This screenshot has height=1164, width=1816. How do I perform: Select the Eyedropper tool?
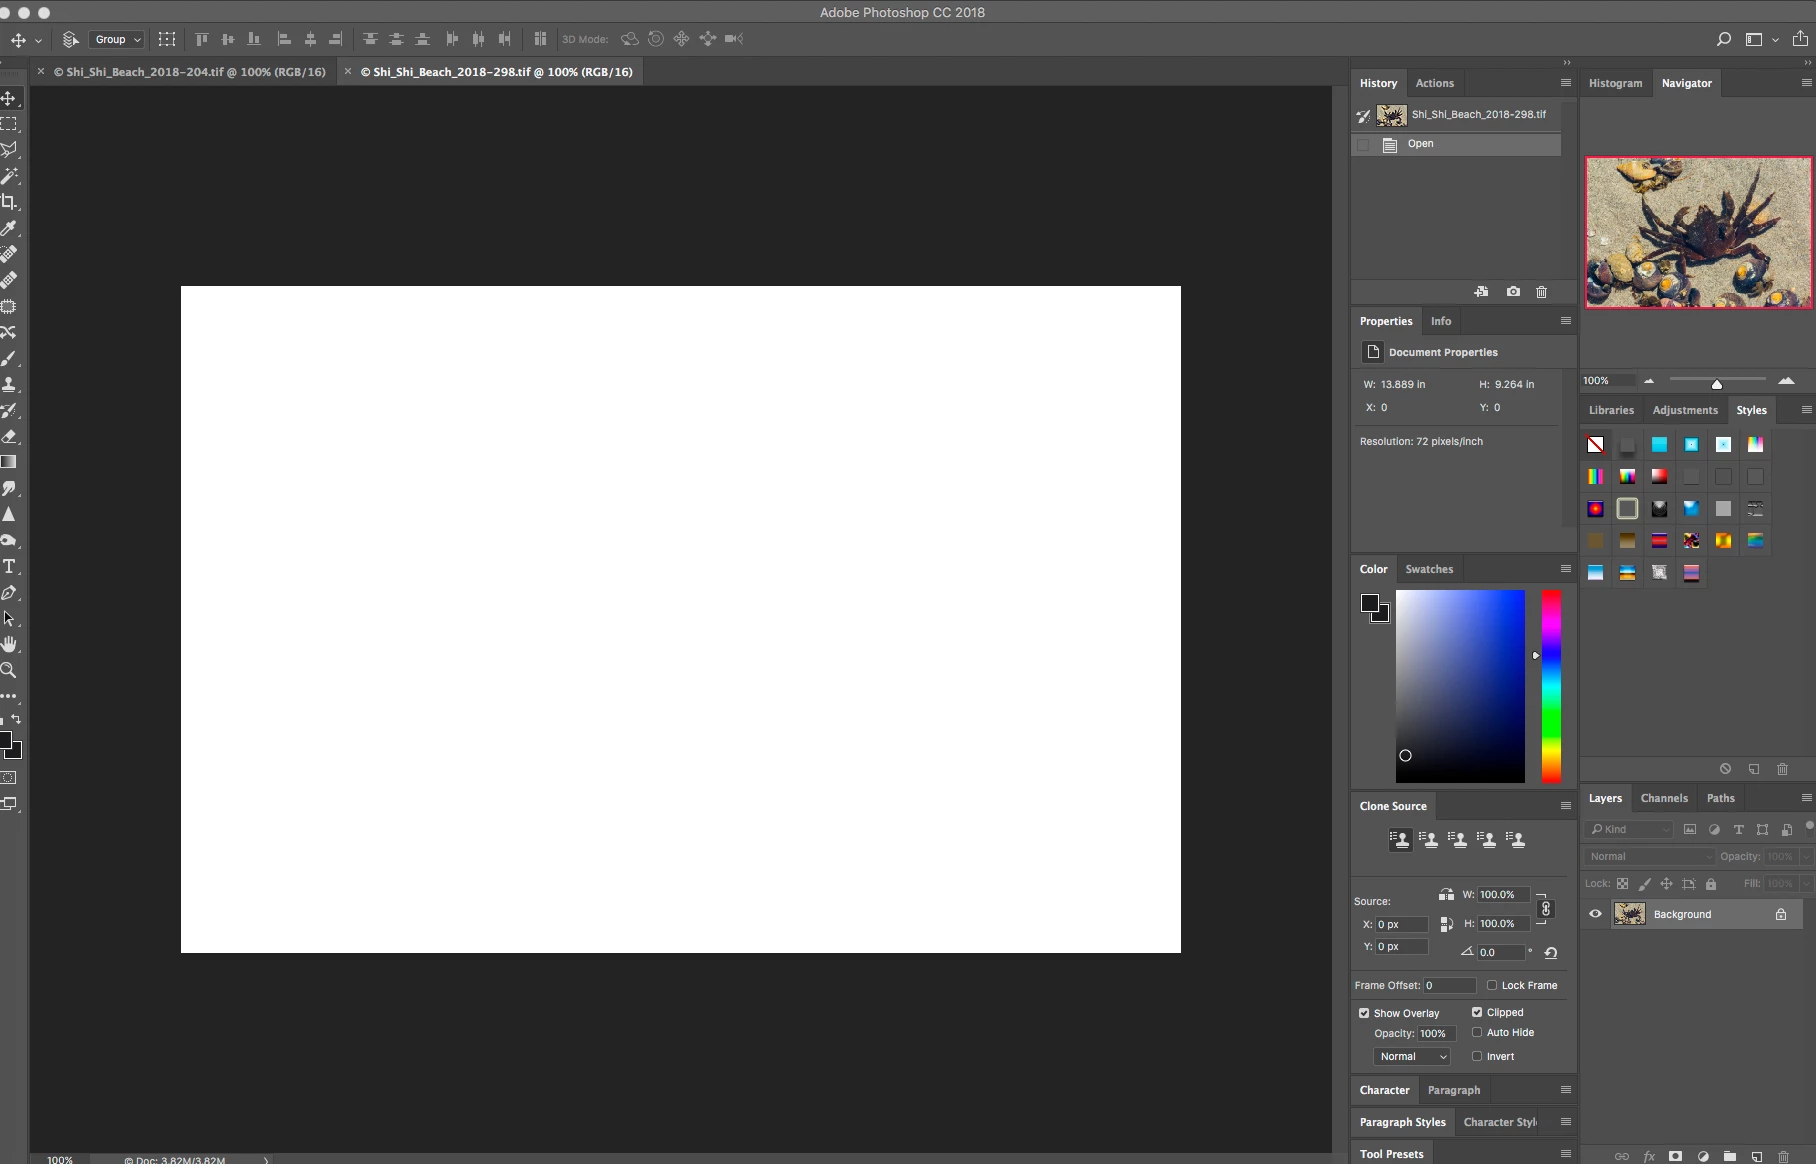point(9,228)
